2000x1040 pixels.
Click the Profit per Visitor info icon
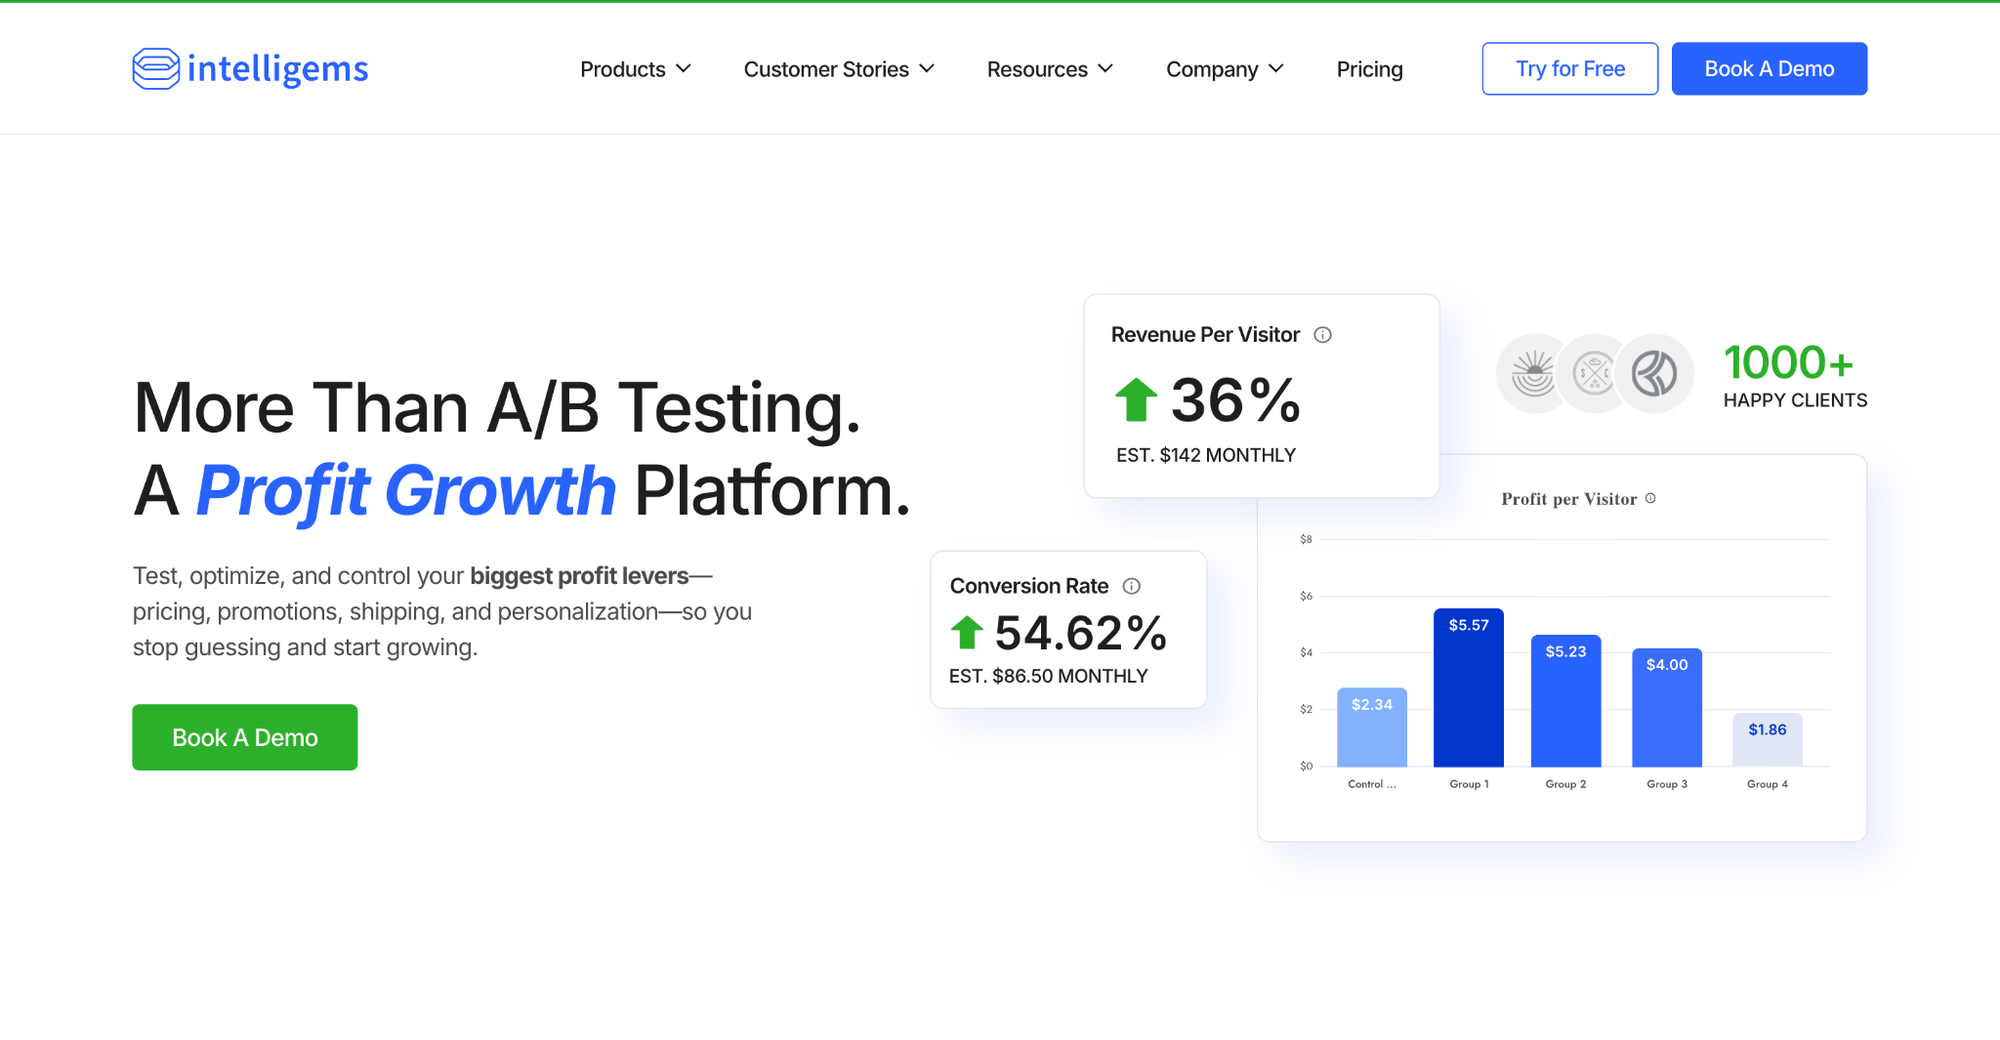(x=1651, y=498)
